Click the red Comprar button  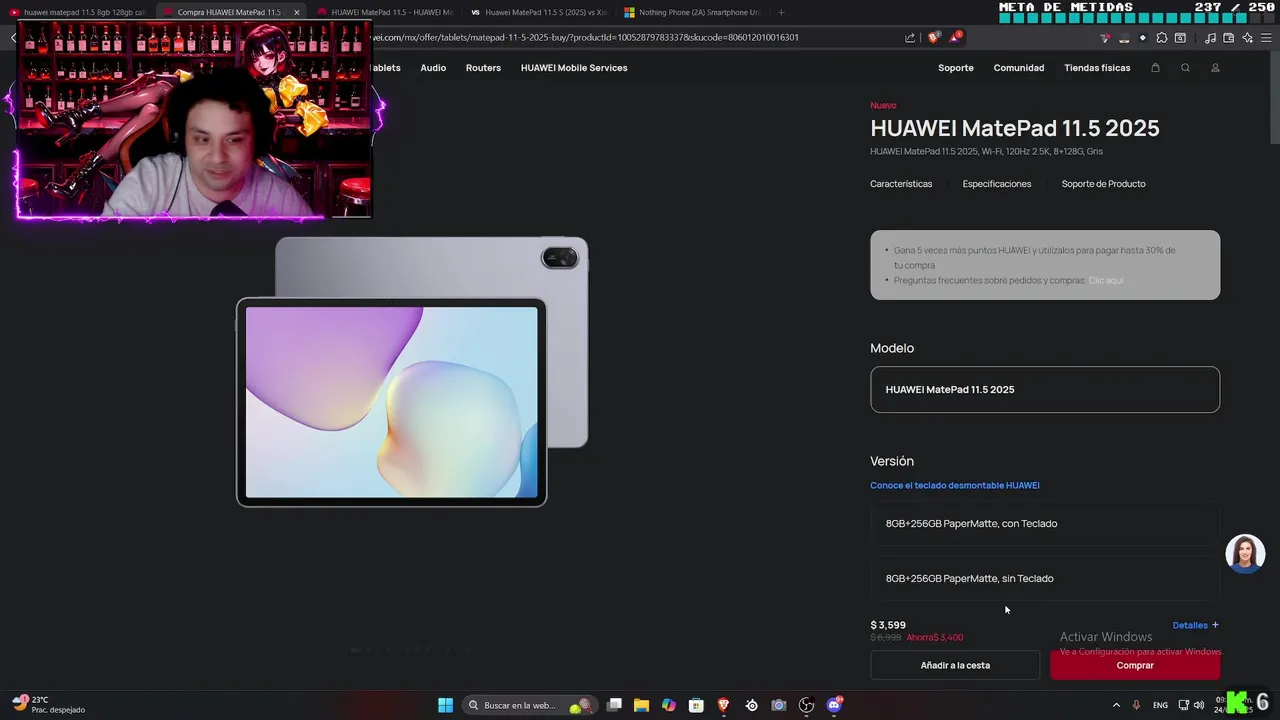point(1135,665)
